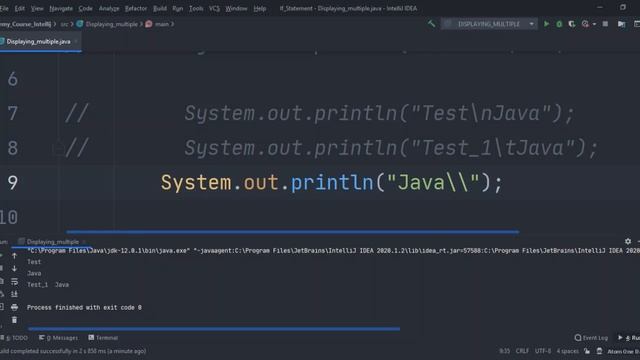Click the src breadcrumb in the navigation bar
This screenshot has height=360, width=640.
[64, 24]
